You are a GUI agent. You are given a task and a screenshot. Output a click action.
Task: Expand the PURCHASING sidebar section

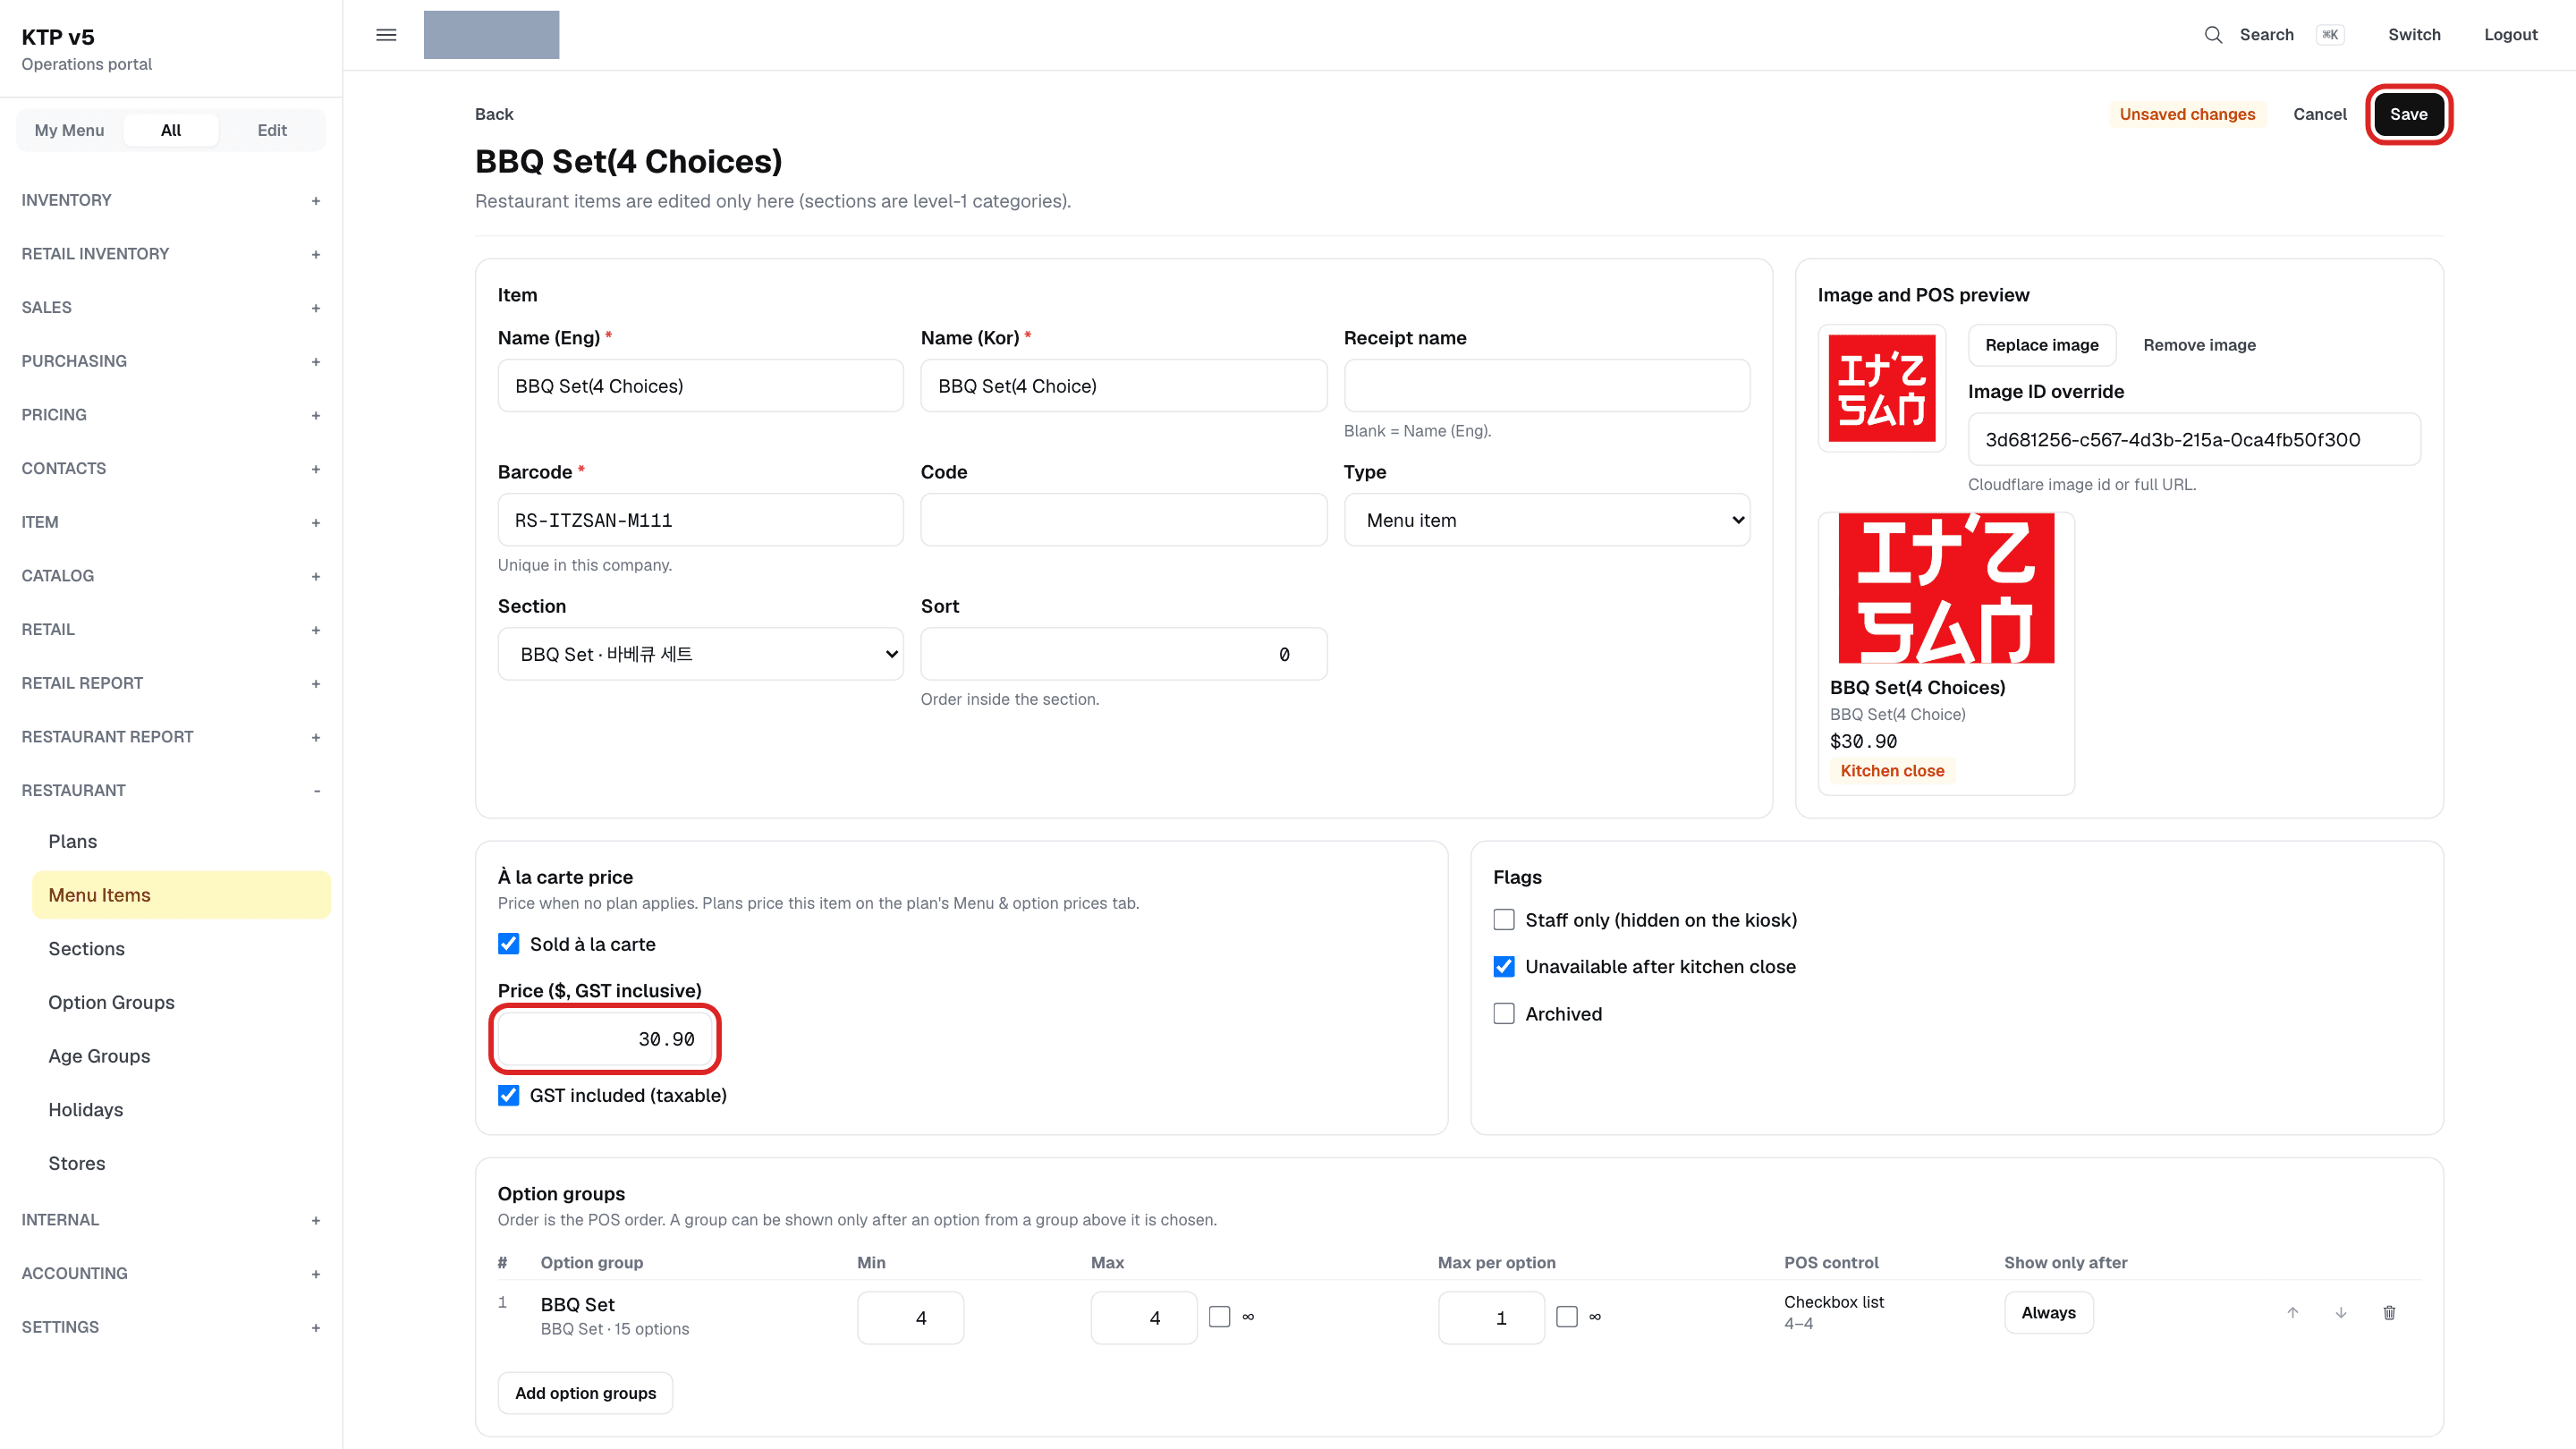point(171,361)
